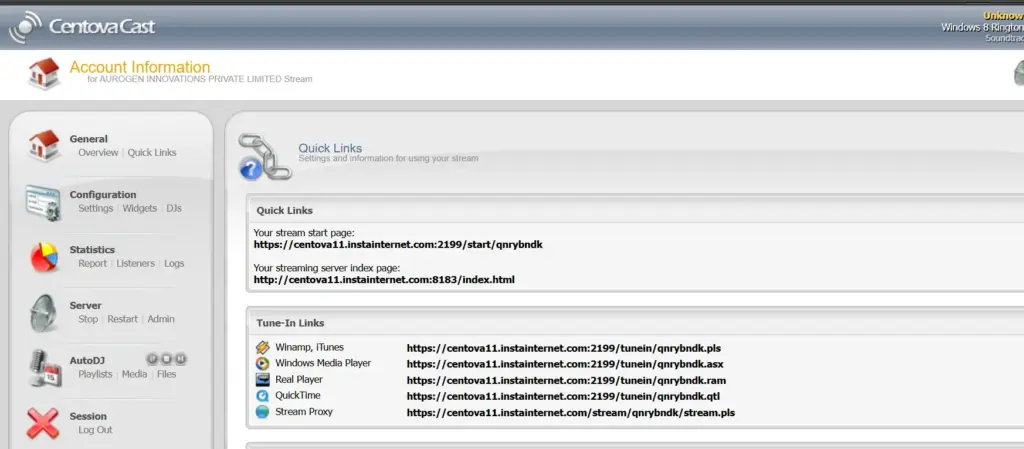
Task: Open the AutoDJ Files page
Action: pos(167,375)
